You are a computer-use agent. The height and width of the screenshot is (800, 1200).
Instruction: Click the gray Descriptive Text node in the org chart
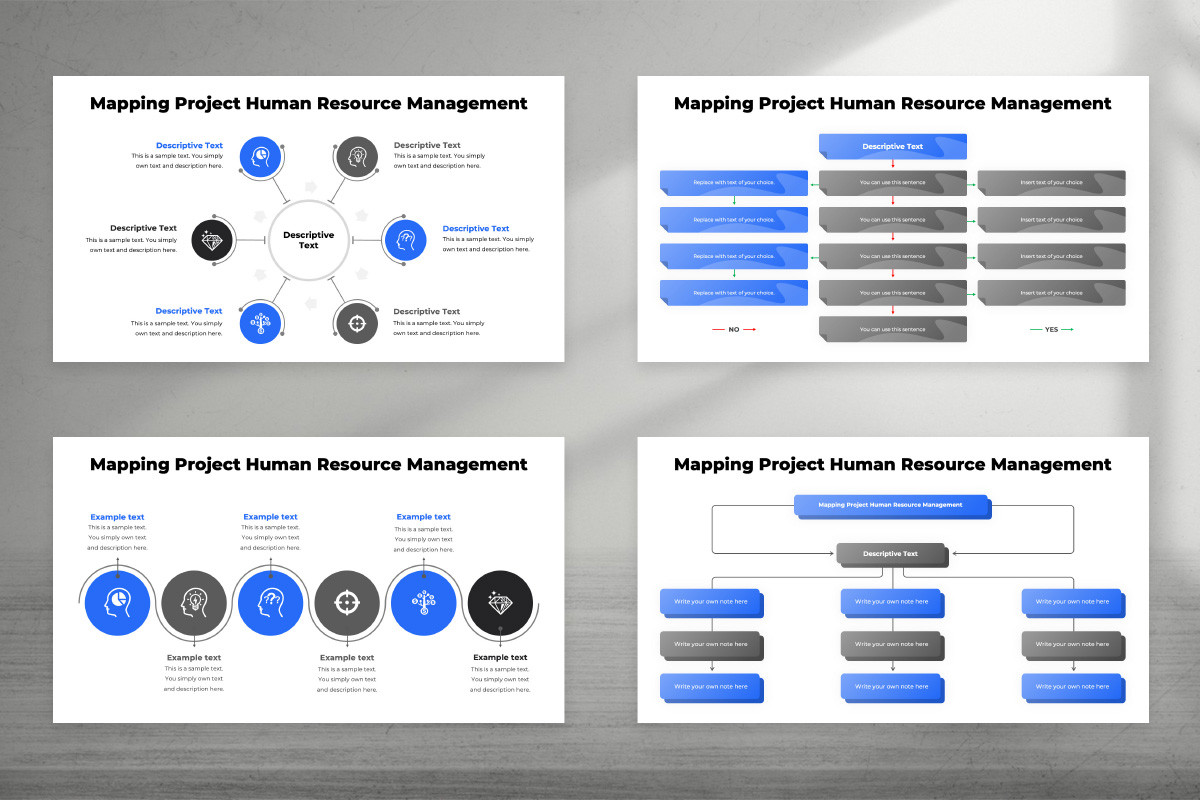pyautogui.click(x=893, y=554)
